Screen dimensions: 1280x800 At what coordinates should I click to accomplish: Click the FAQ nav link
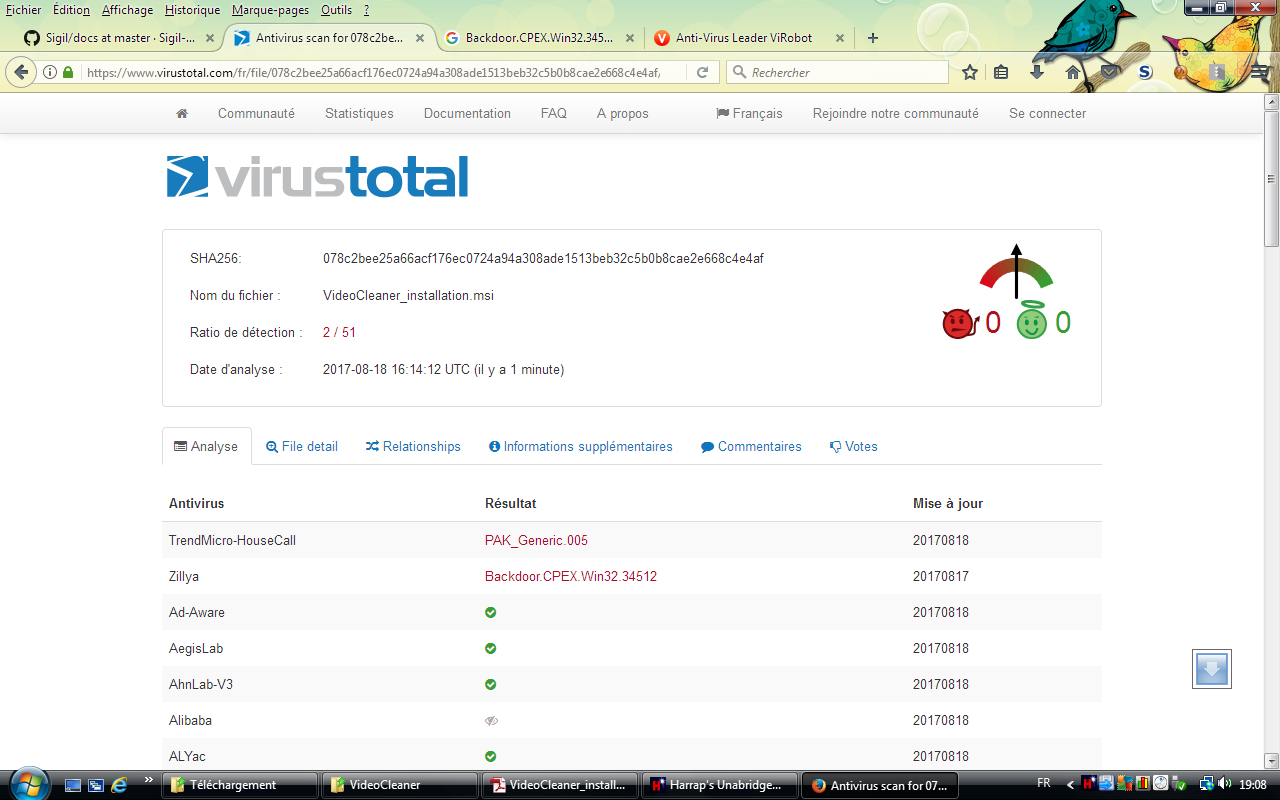[x=554, y=114]
